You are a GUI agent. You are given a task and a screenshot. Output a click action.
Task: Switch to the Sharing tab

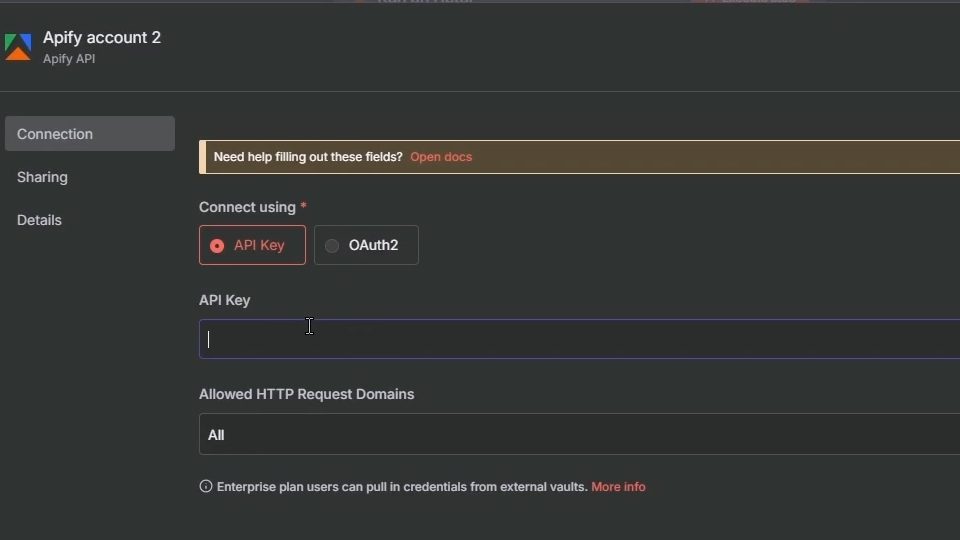(x=42, y=177)
